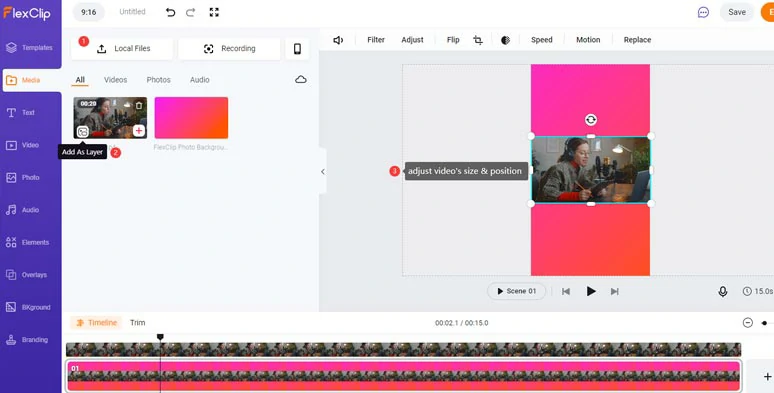The image size is (774, 393).
Task: Click the volume speaker icon
Action: (x=338, y=40)
